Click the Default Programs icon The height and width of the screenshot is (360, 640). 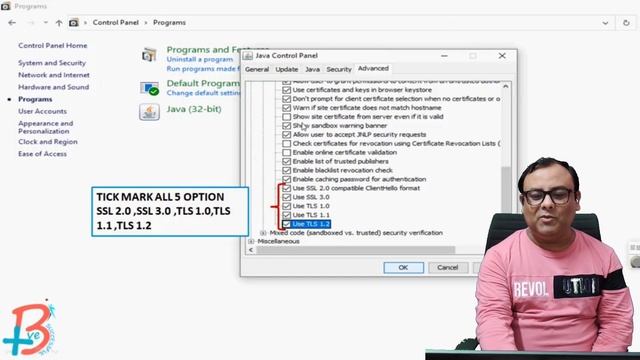point(149,88)
